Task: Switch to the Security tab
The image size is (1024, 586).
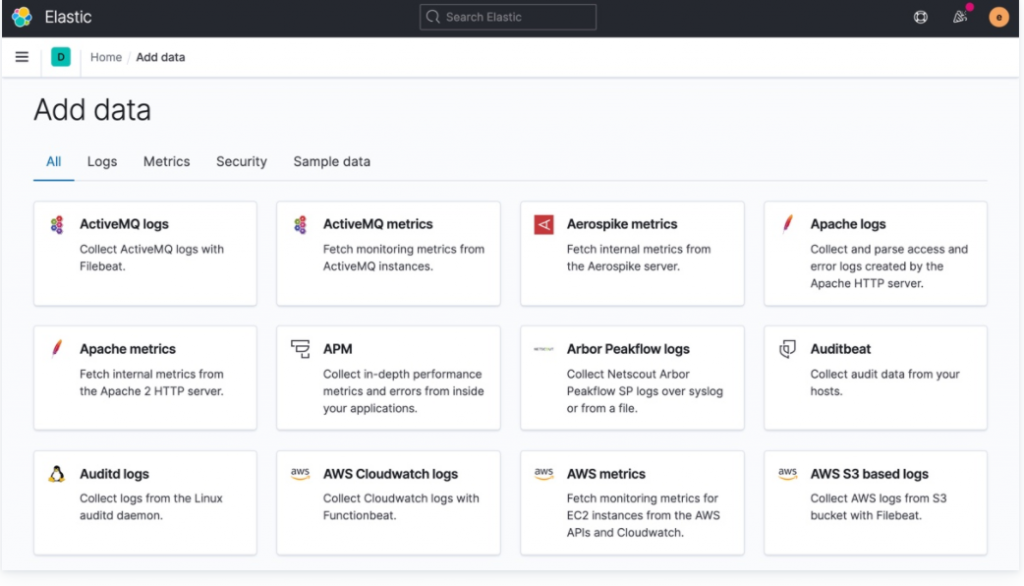Action: 242,161
